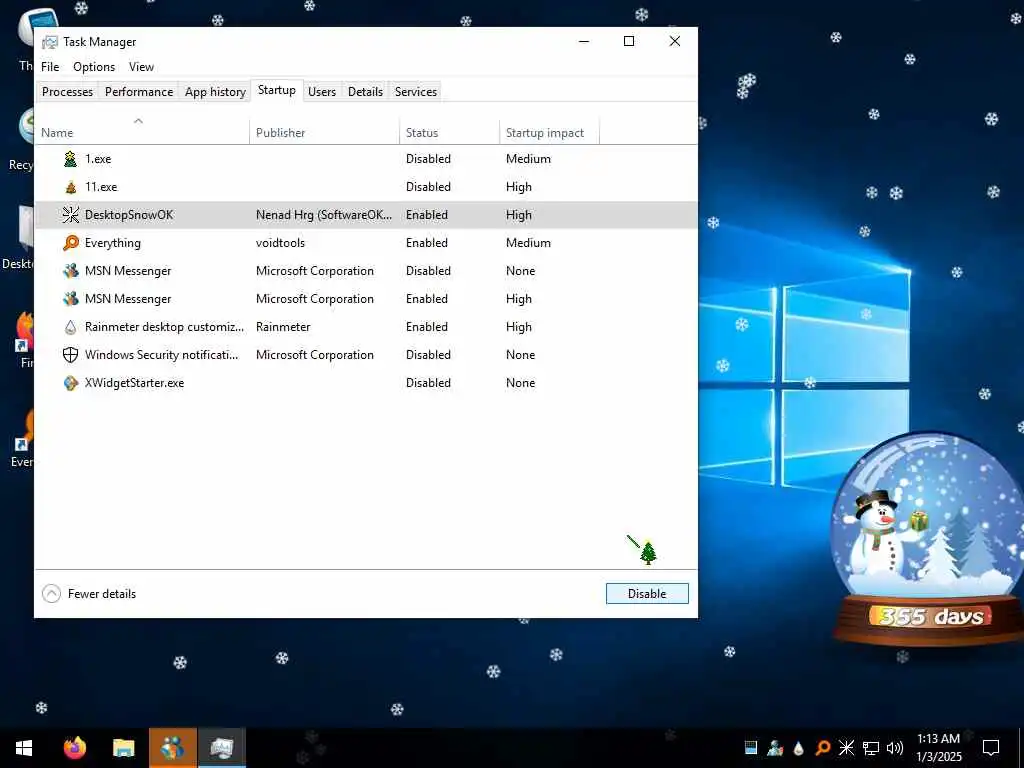Click the Everything search tray icon

823,748
